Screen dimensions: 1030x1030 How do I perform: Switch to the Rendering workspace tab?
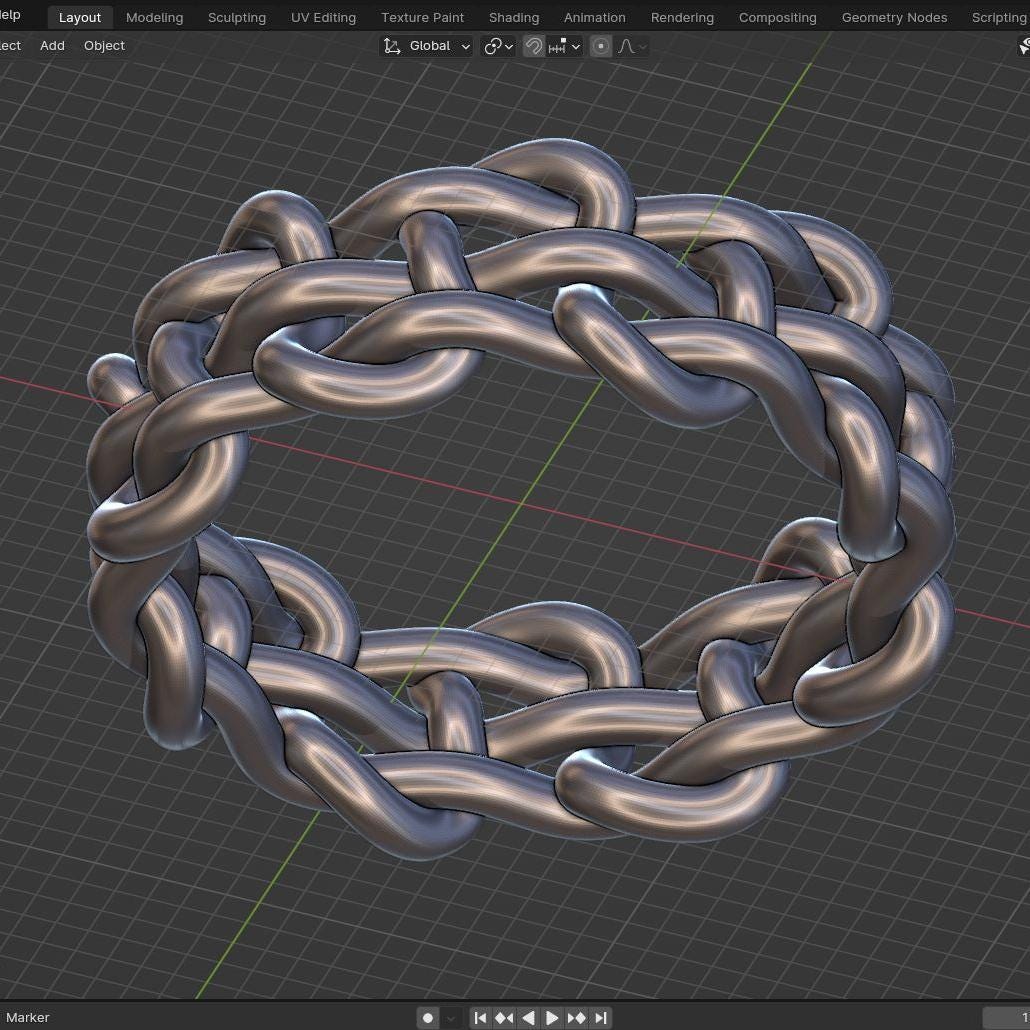pyautogui.click(x=682, y=18)
